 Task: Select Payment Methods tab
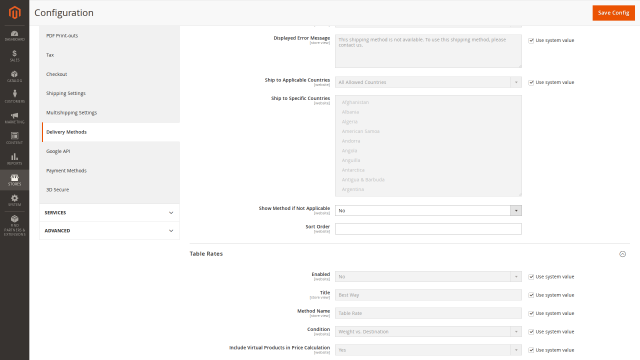(110, 171)
